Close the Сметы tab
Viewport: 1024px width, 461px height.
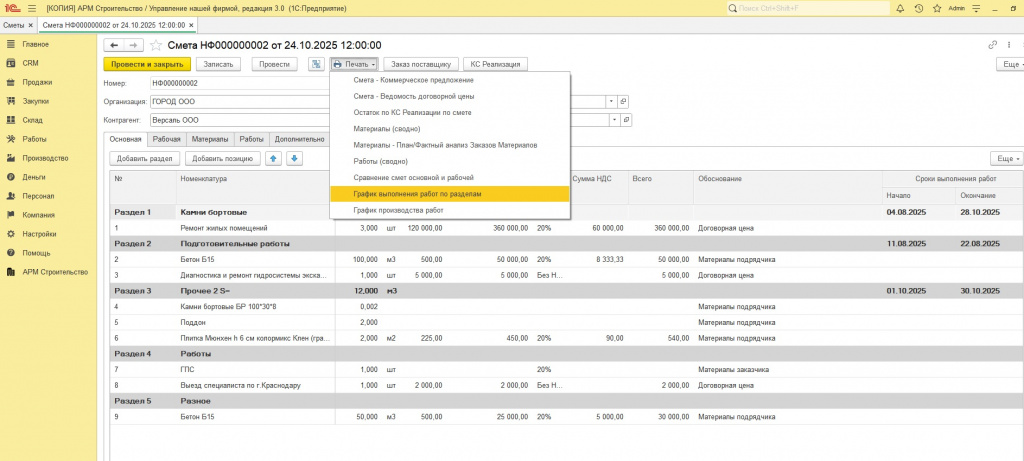point(30,24)
